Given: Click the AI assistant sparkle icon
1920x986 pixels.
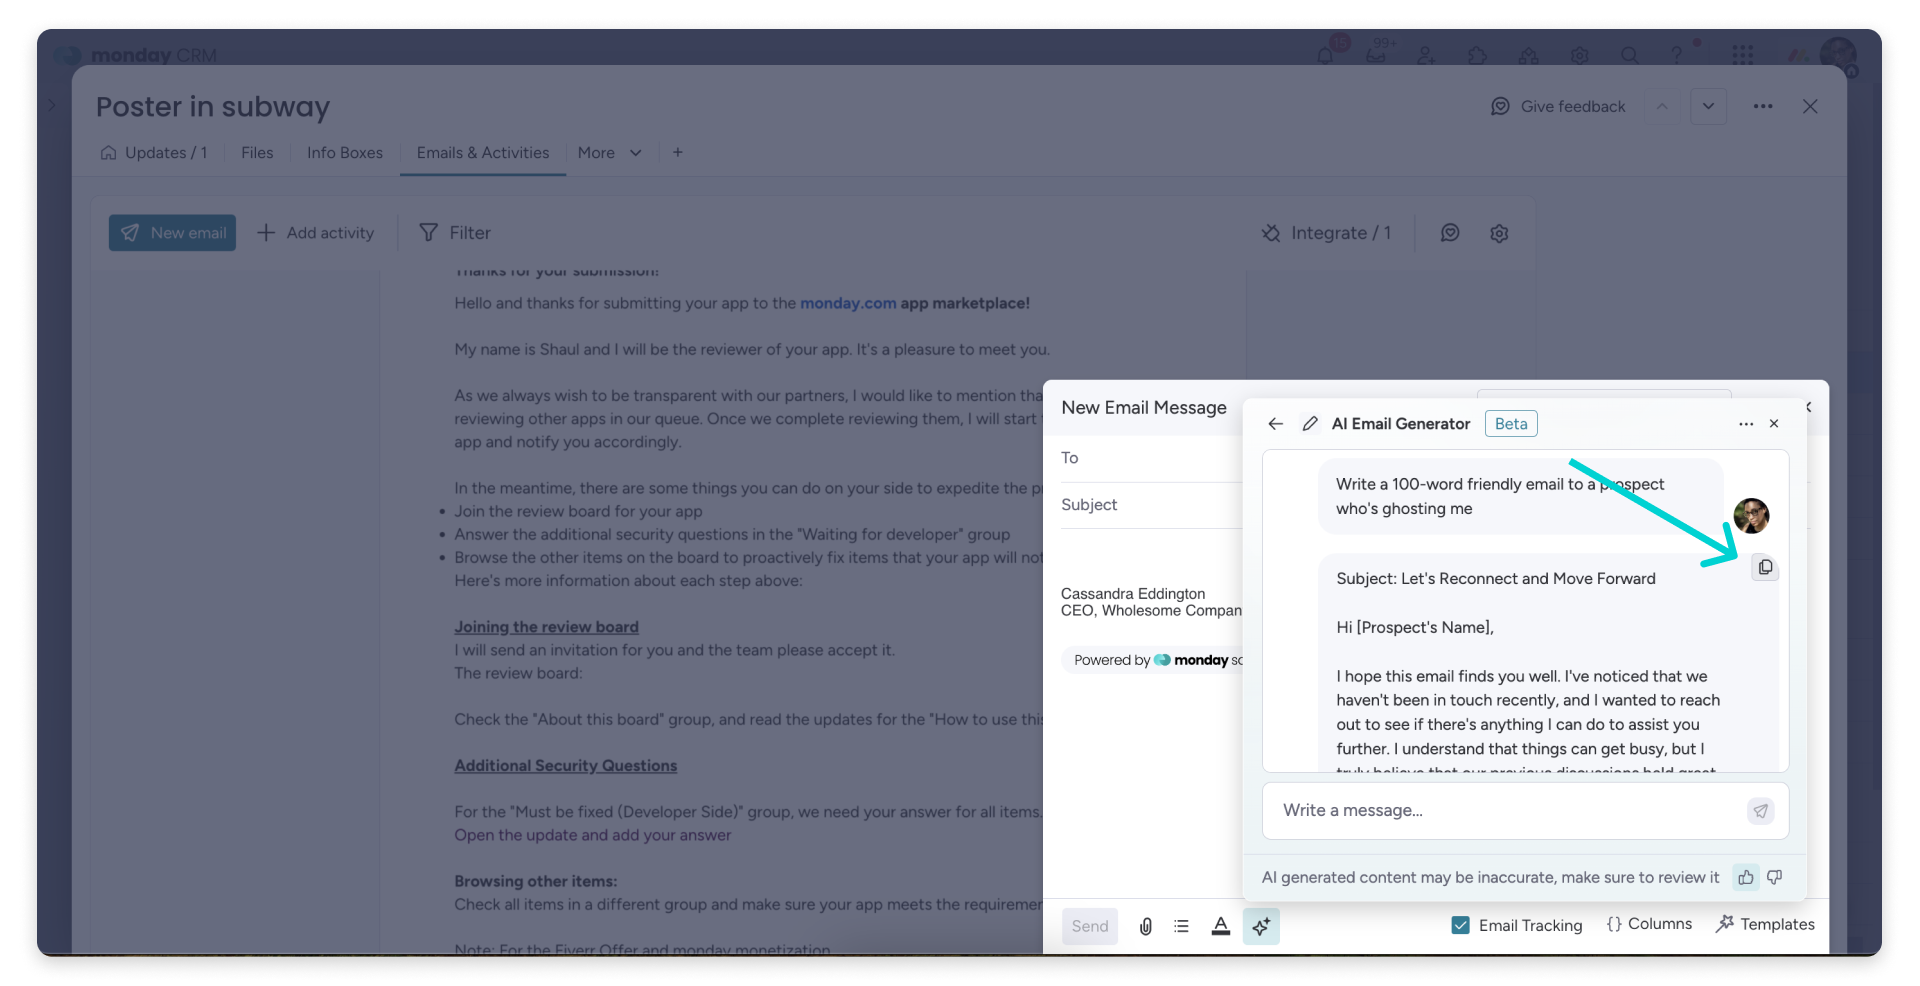Looking at the screenshot, I should click(1261, 926).
